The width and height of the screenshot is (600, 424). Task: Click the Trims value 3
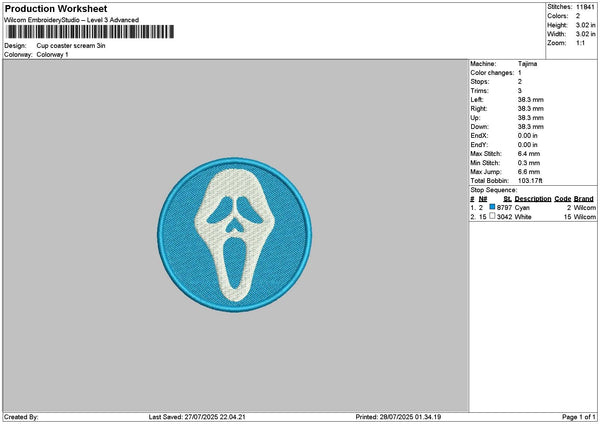click(x=520, y=91)
